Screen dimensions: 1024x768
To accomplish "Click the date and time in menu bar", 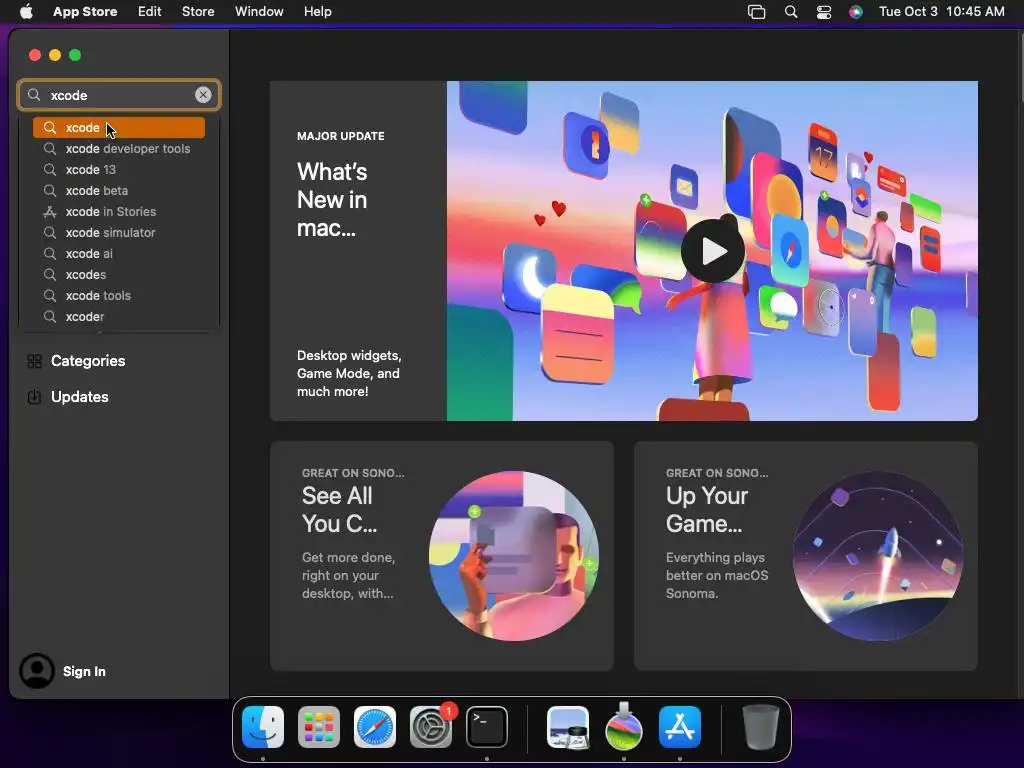I will pos(942,12).
